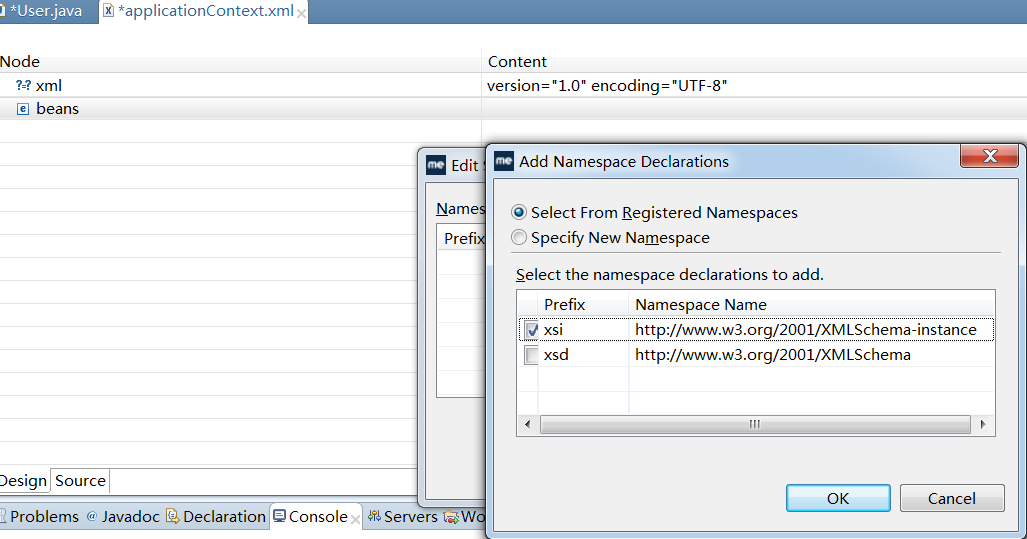Click the Servers view icon
The image size is (1027, 539).
pyautogui.click(x=374, y=516)
